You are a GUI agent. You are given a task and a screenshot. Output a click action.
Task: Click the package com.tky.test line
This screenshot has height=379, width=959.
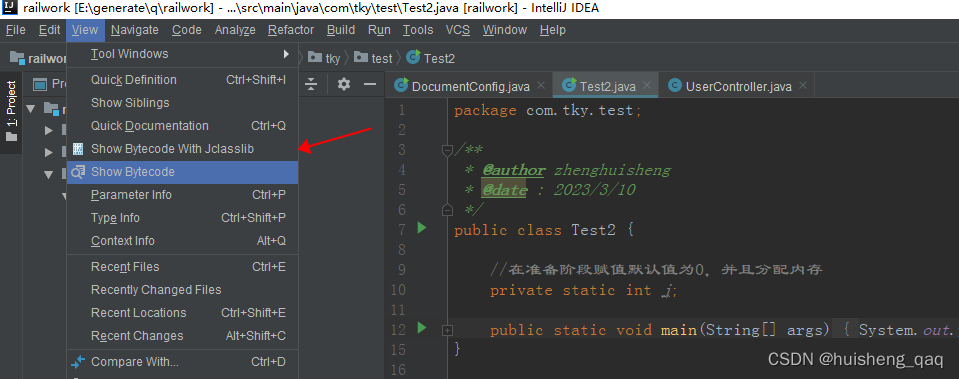click(547, 111)
